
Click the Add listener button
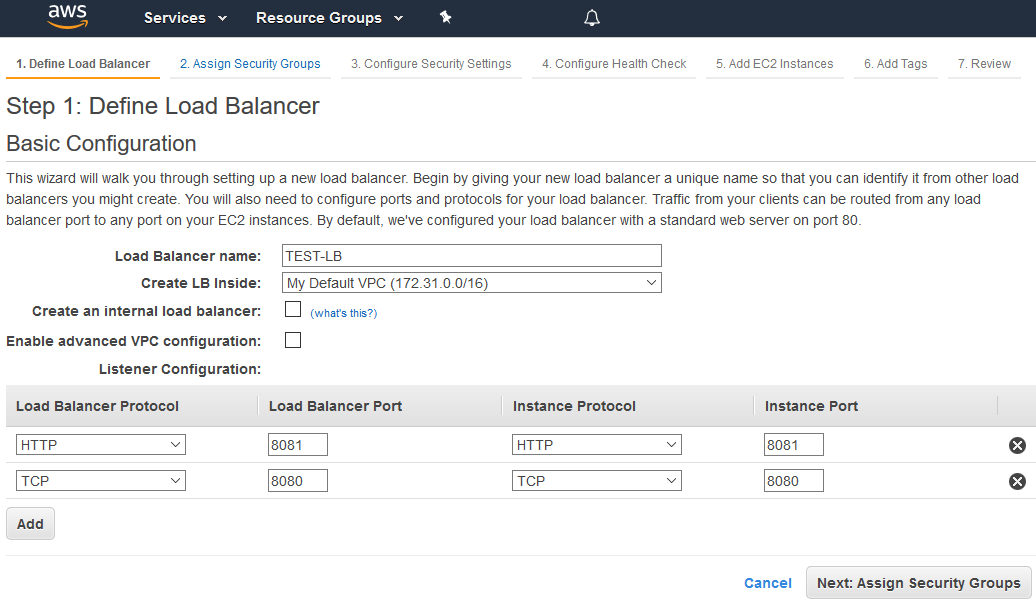(30, 524)
